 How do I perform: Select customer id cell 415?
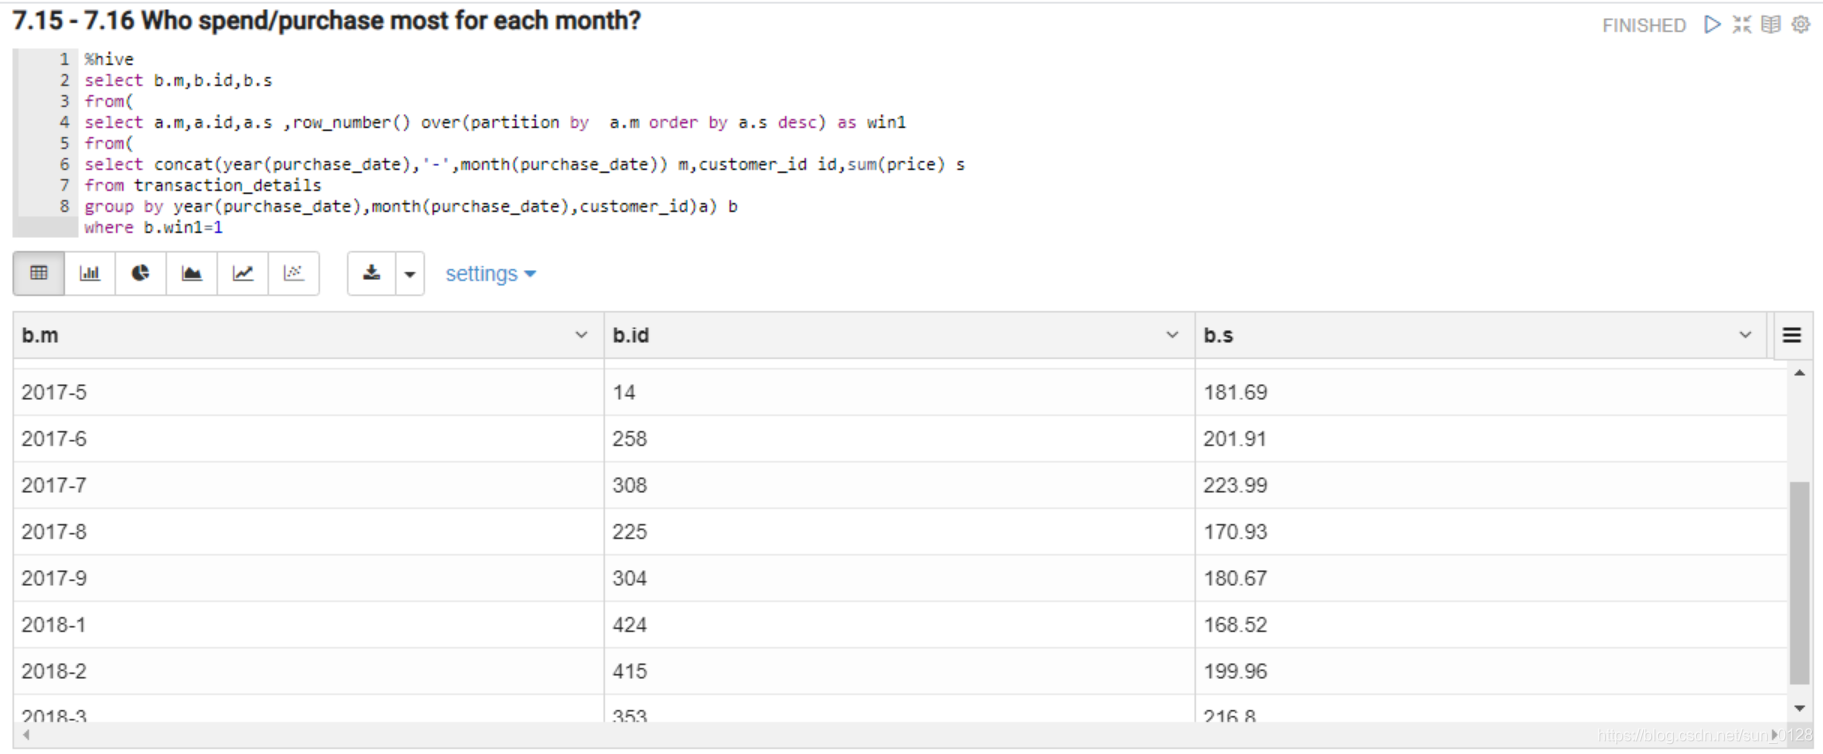[899, 671]
